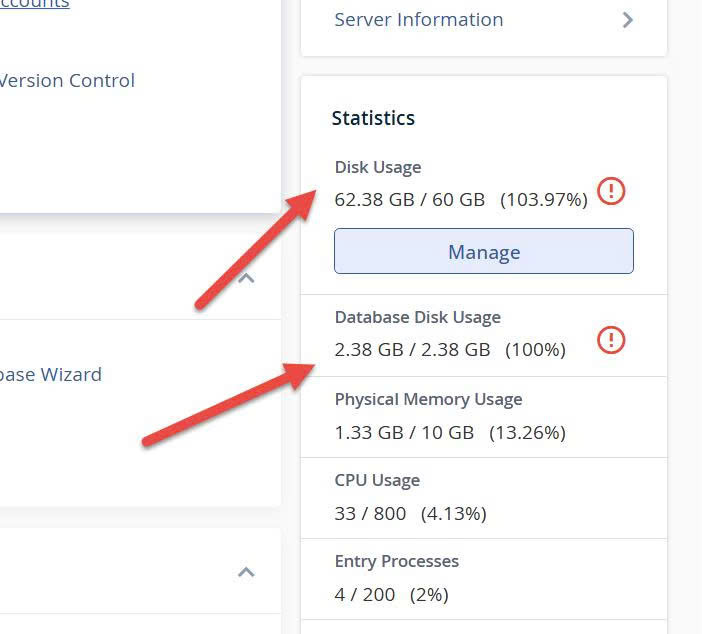
Task: Click the 33 / 800 CPU usage value
Action: pos(370,513)
